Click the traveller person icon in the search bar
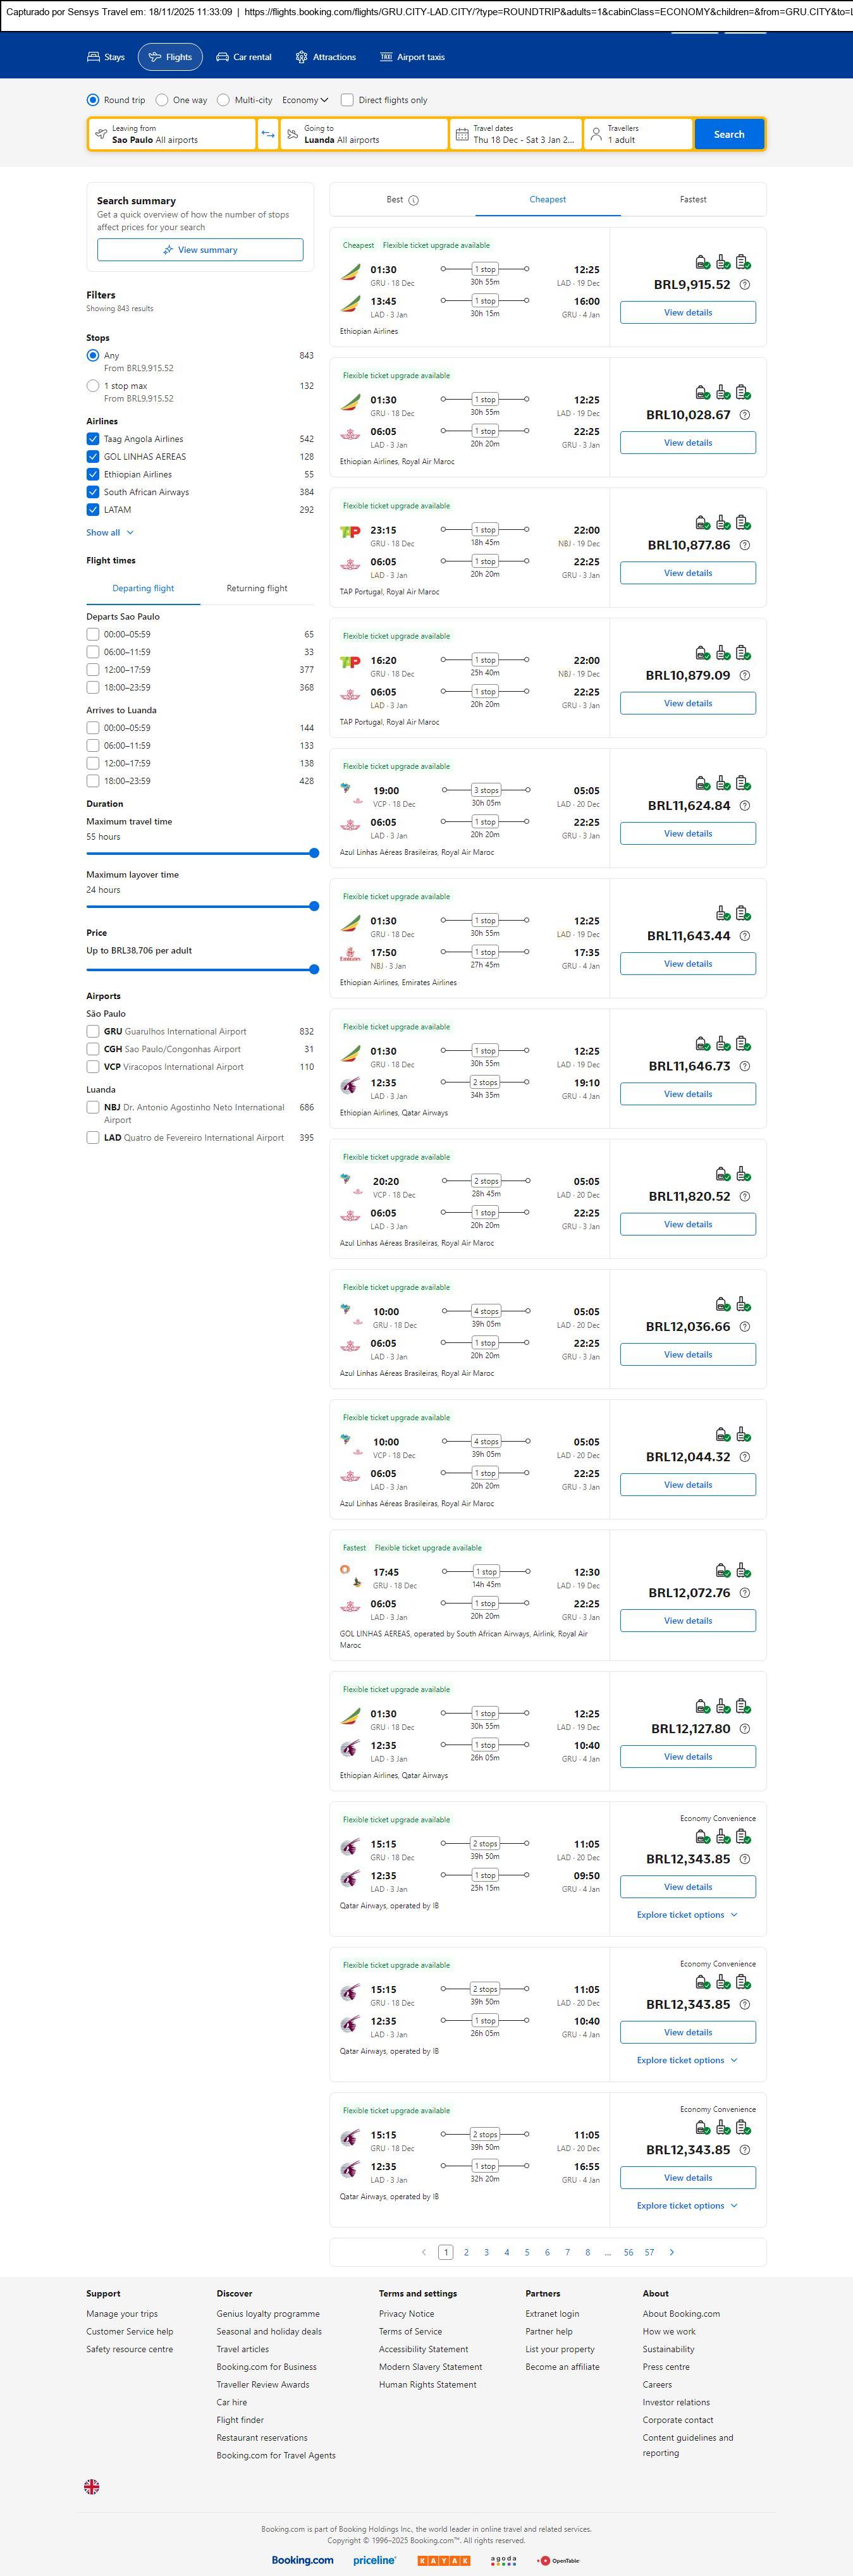The height and width of the screenshot is (2576, 853). 596,134
